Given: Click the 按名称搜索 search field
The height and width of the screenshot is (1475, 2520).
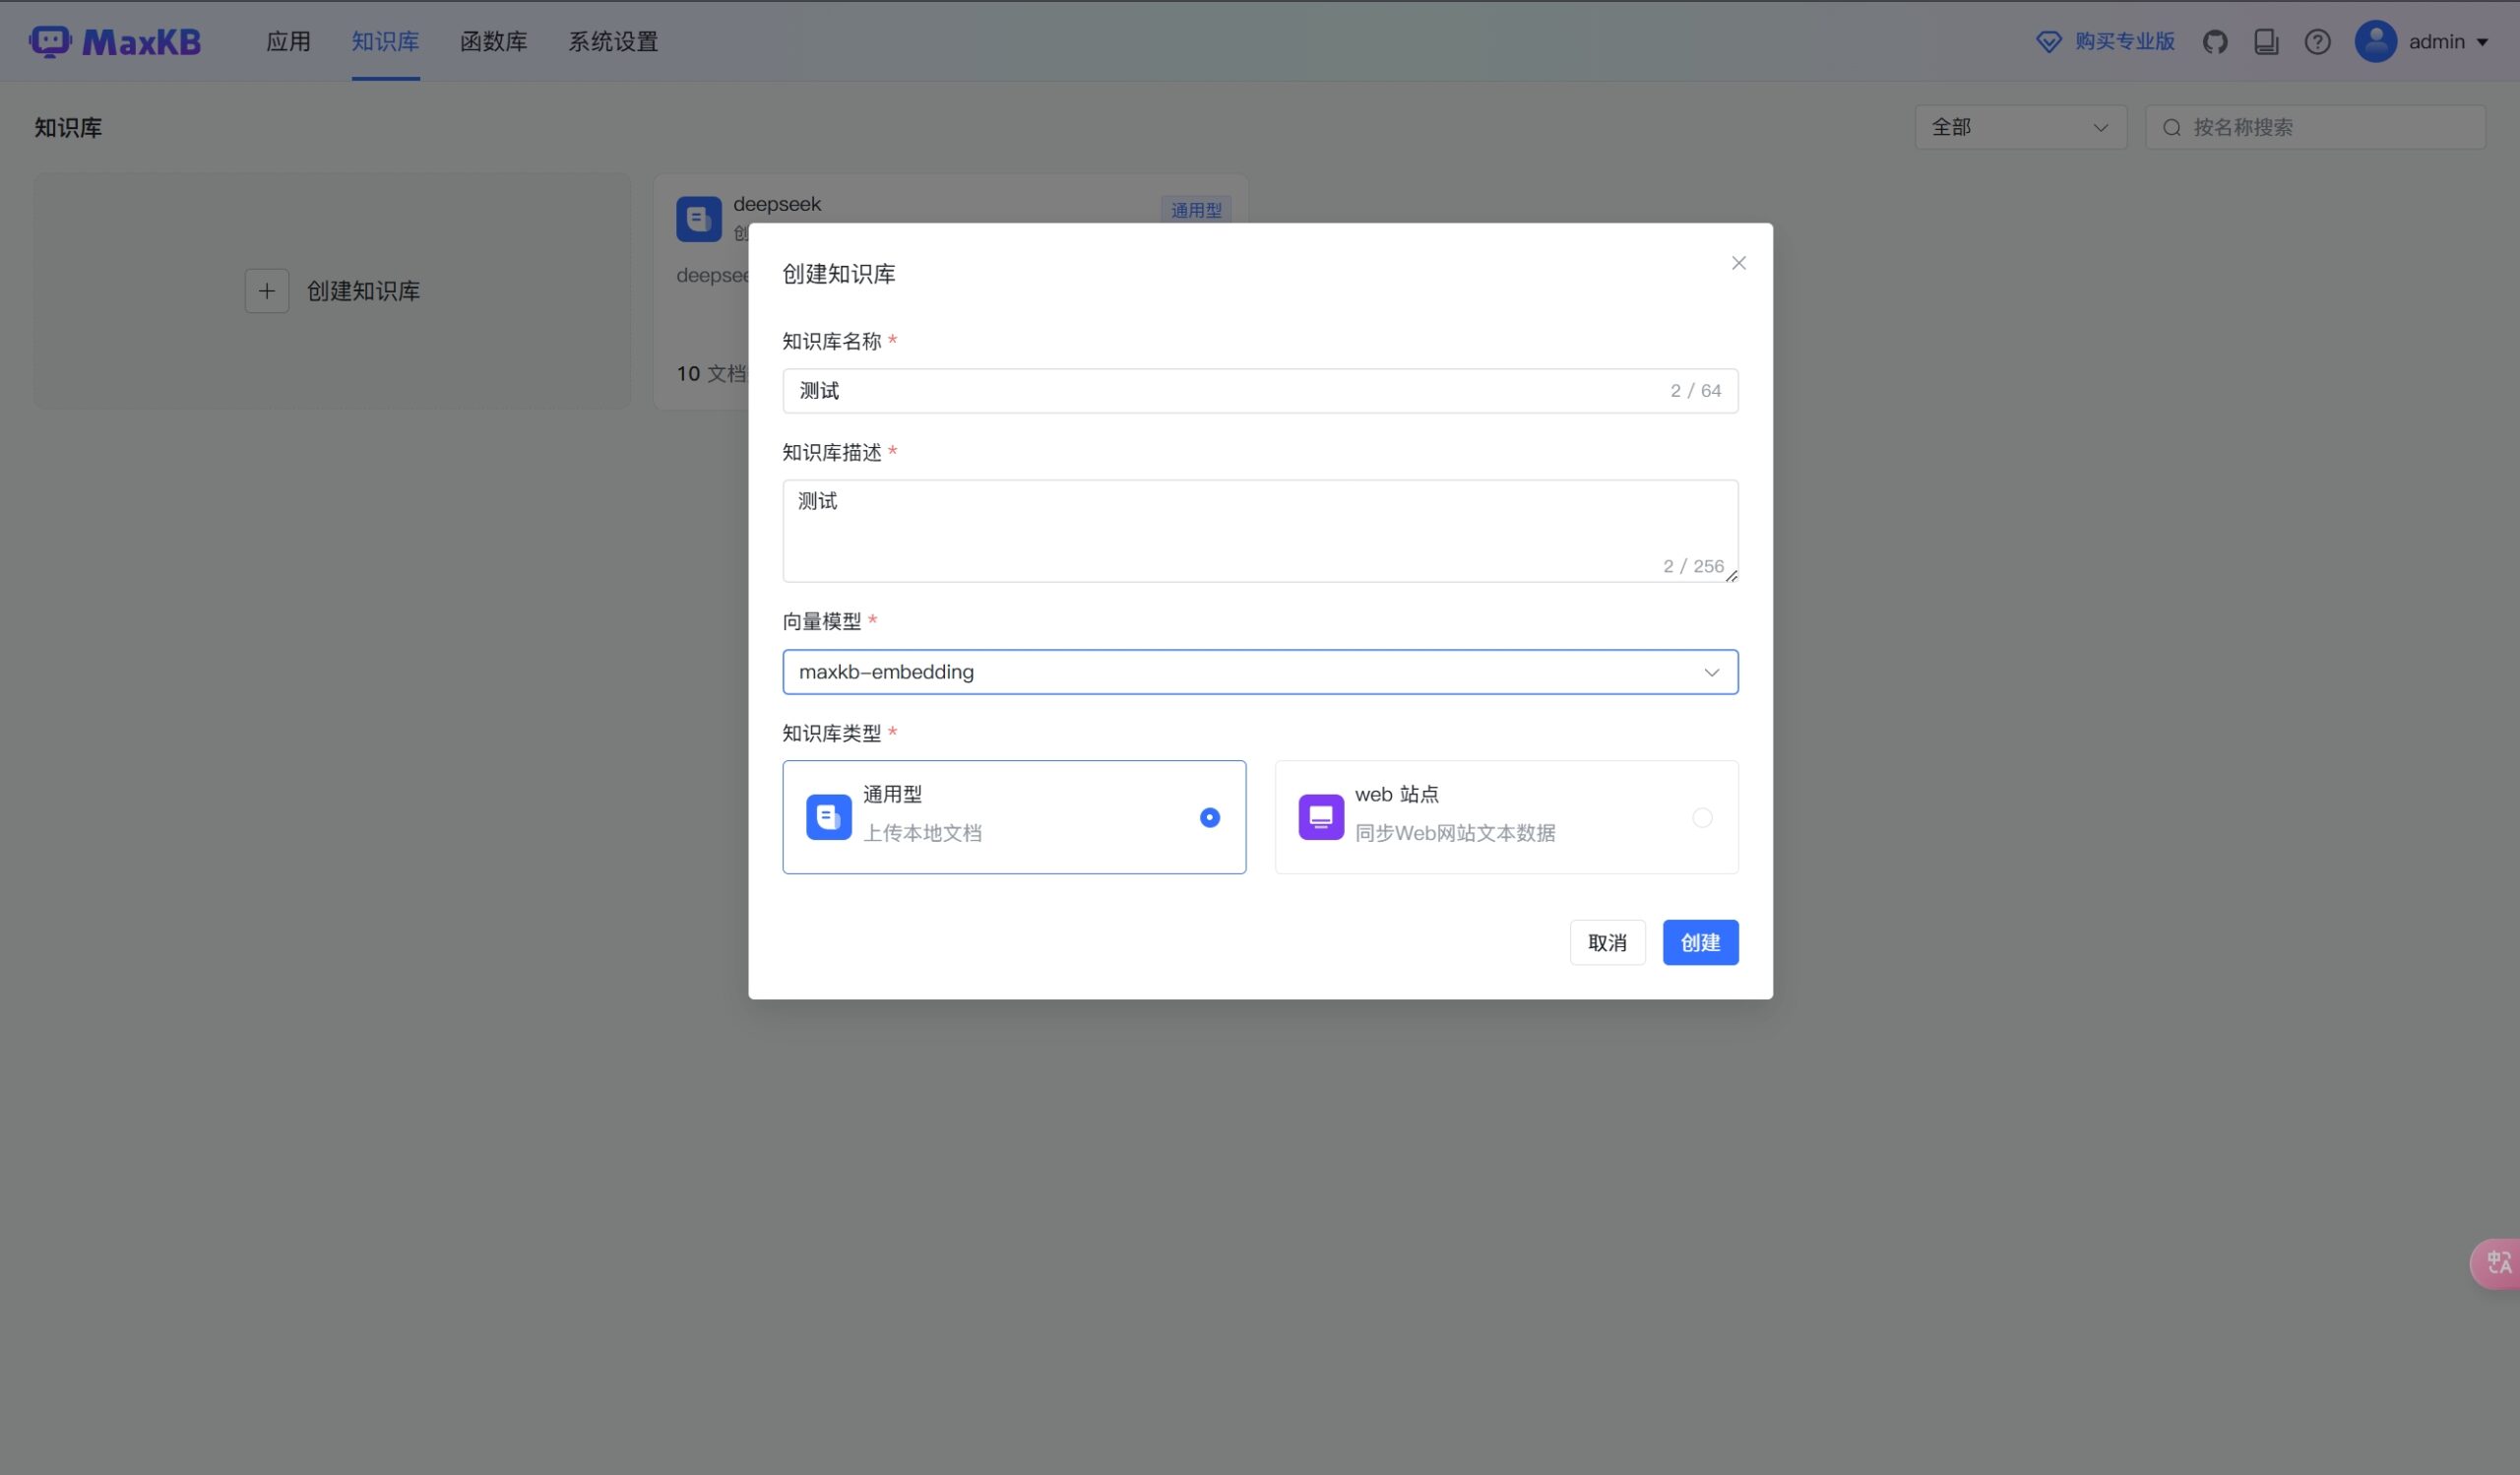Looking at the screenshot, I should click(x=2315, y=128).
